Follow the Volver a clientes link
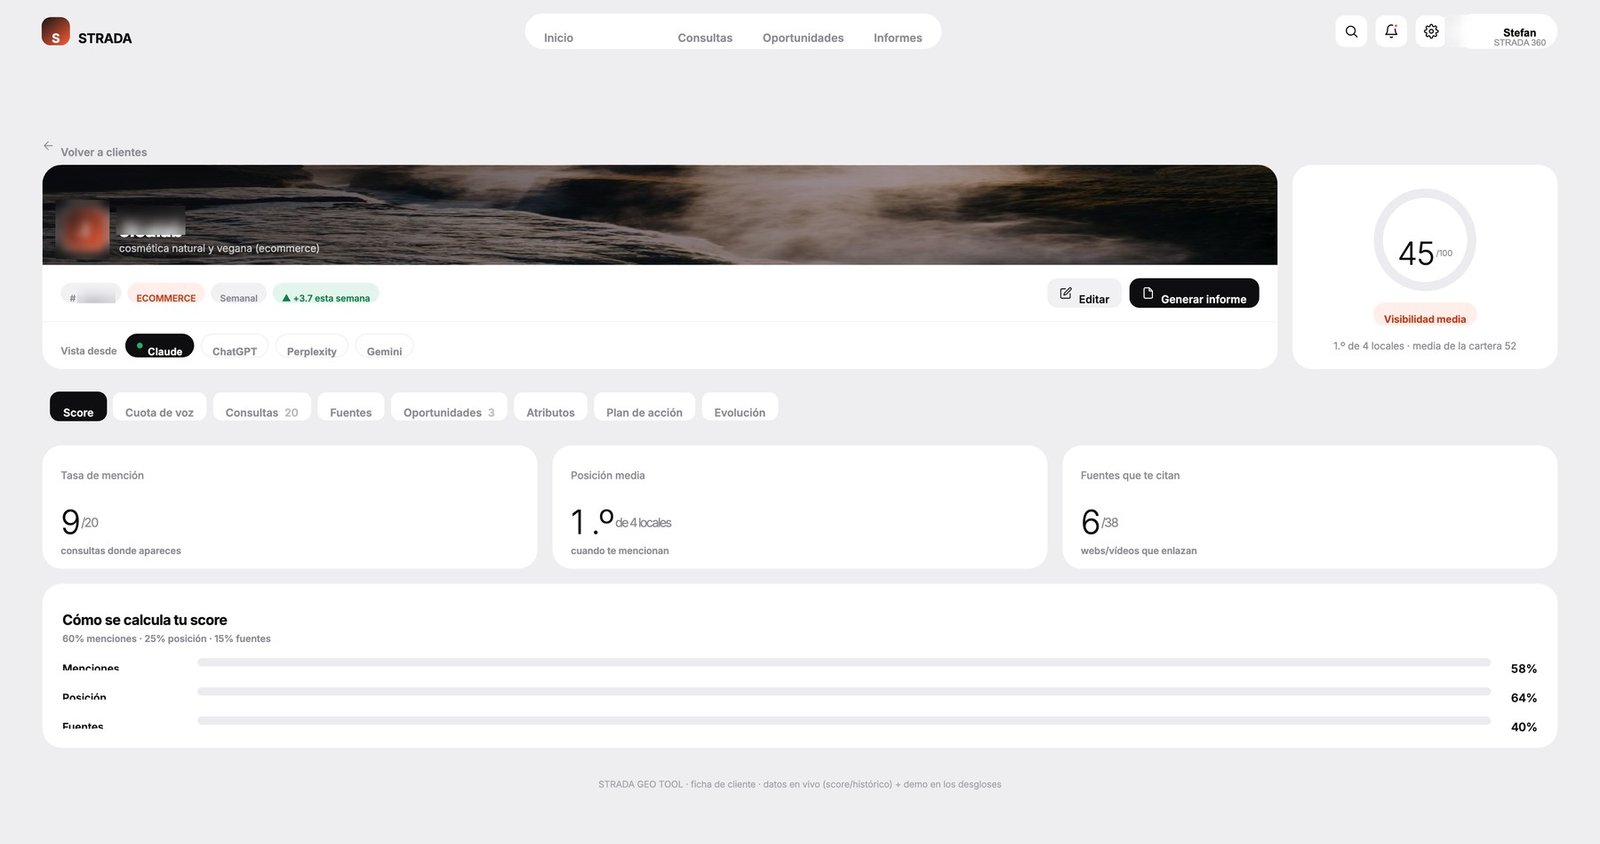The width and height of the screenshot is (1600, 844). [104, 152]
